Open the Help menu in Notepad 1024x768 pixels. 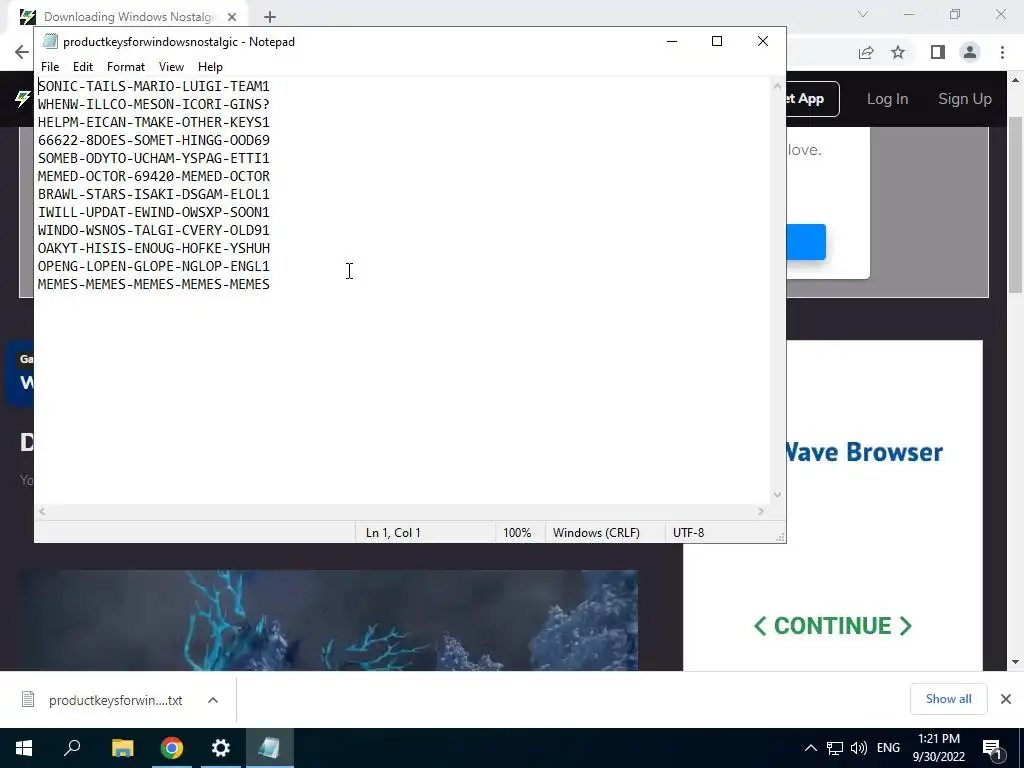click(210, 67)
